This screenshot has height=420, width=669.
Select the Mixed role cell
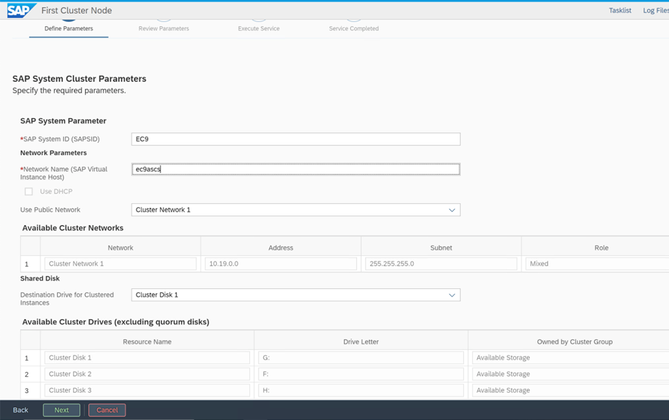click(597, 264)
